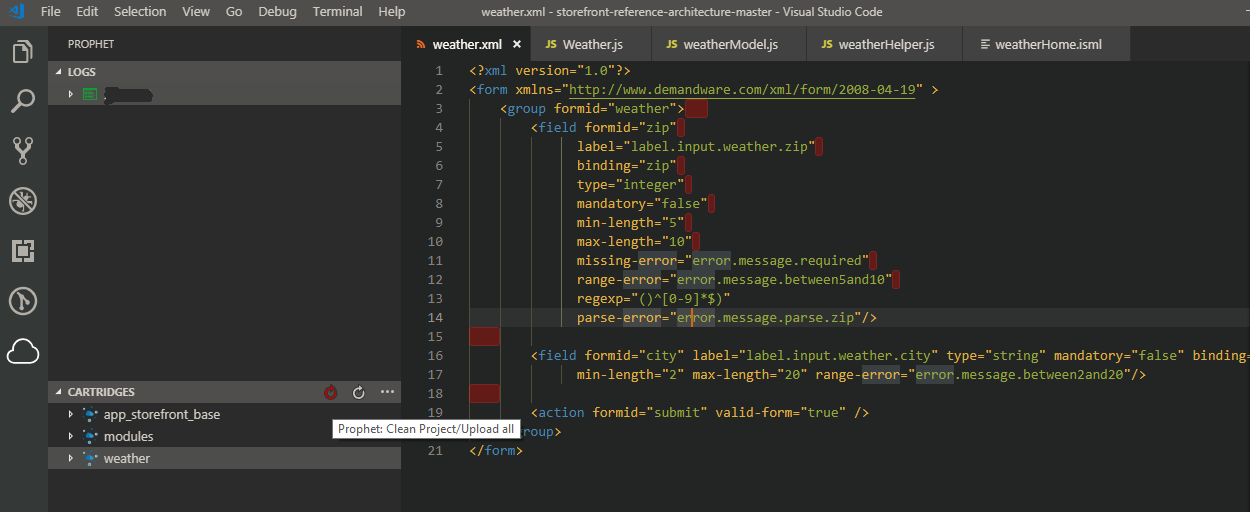Select the app_storefront_base row

click(x=224, y=415)
